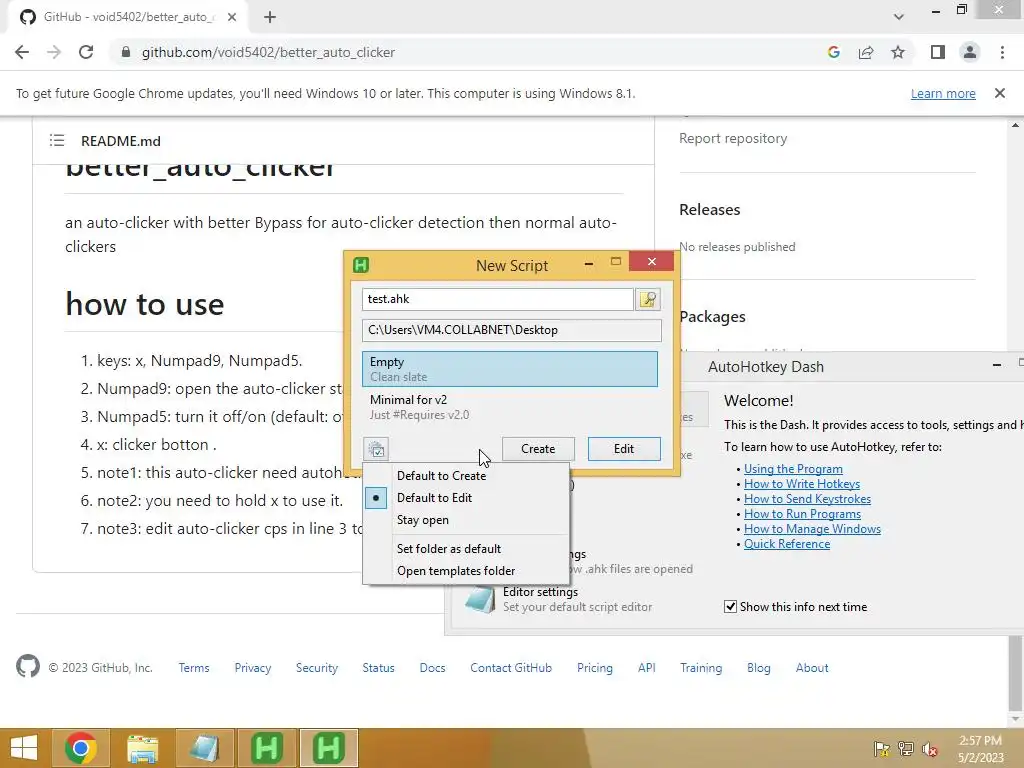Viewport: 1024px width, 768px height.
Task: Open How to Run Programs link
Action: click(x=802, y=514)
